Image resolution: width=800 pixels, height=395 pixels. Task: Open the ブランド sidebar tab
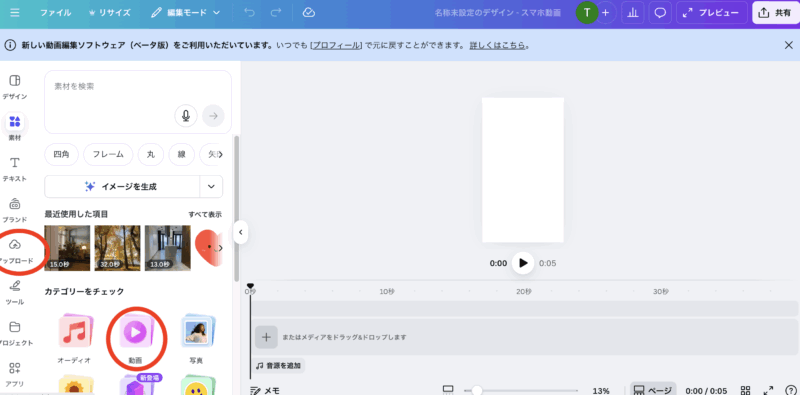pos(15,210)
